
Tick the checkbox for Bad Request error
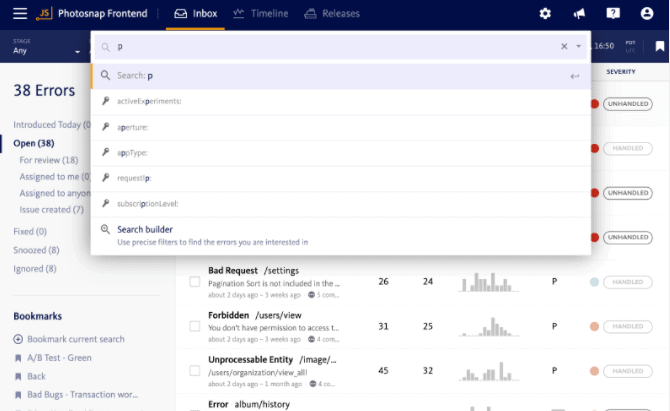pyautogui.click(x=195, y=283)
